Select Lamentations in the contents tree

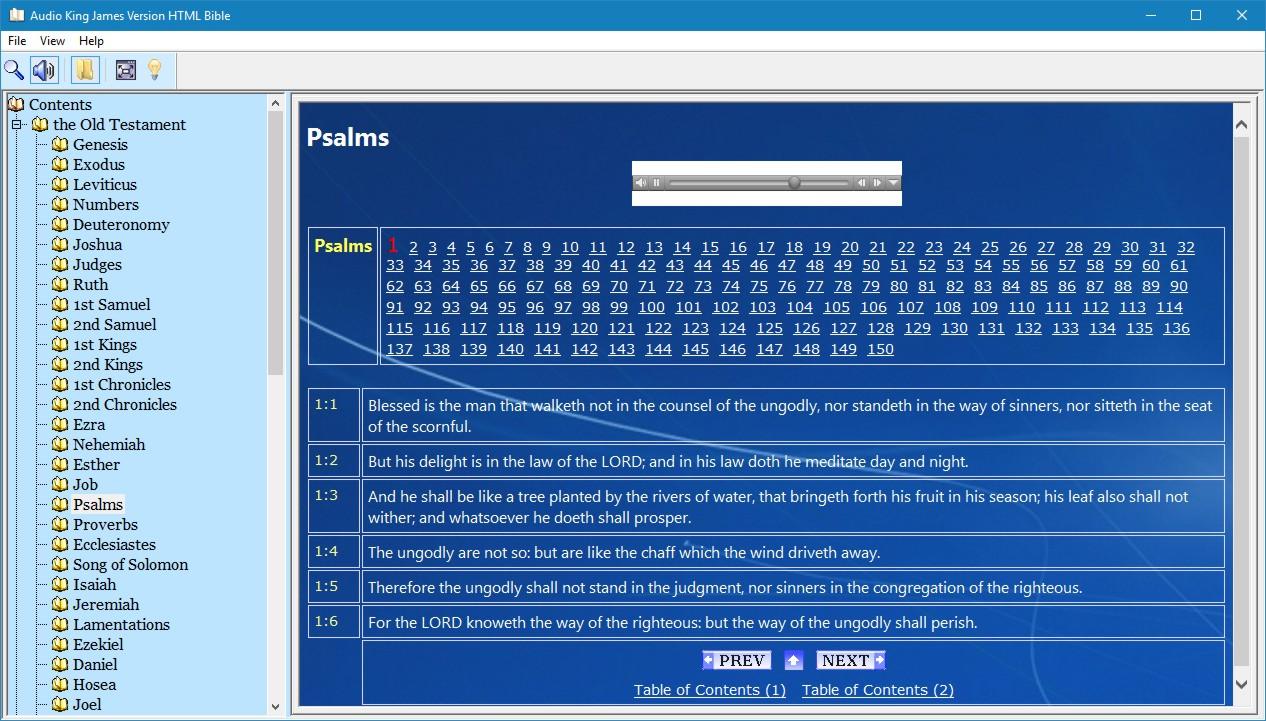tap(121, 625)
